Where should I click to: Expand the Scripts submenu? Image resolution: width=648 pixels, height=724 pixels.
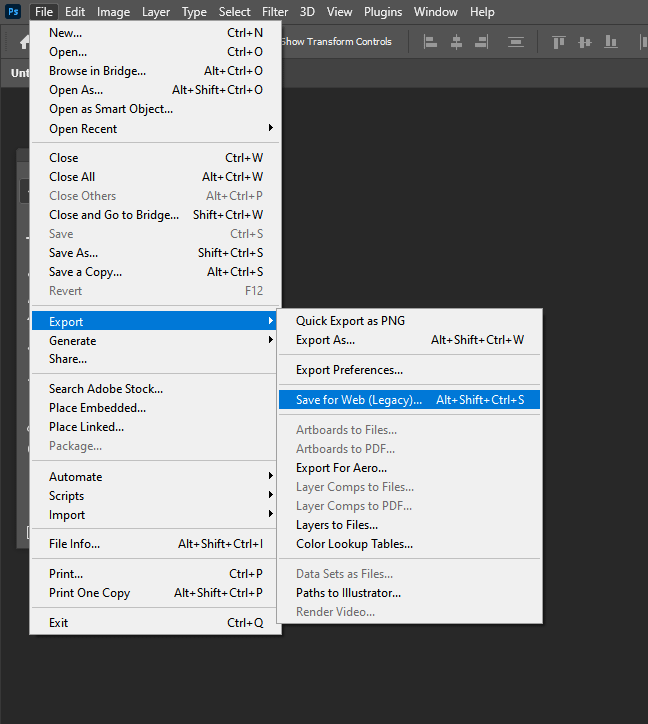click(x=156, y=495)
